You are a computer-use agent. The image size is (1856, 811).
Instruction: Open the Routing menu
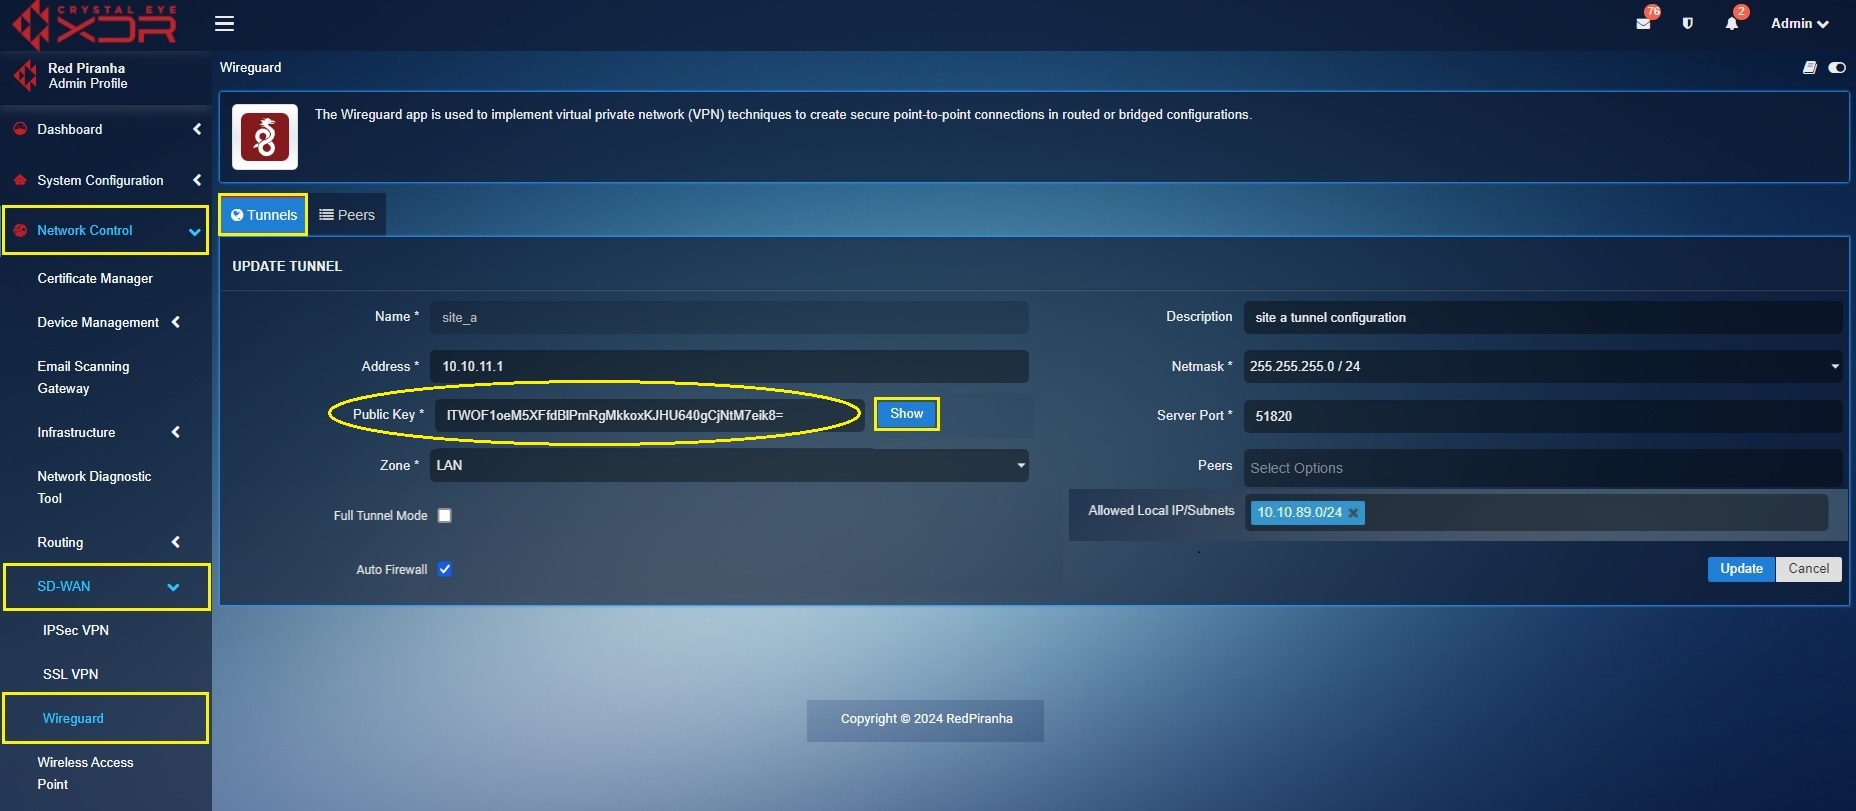coord(60,542)
